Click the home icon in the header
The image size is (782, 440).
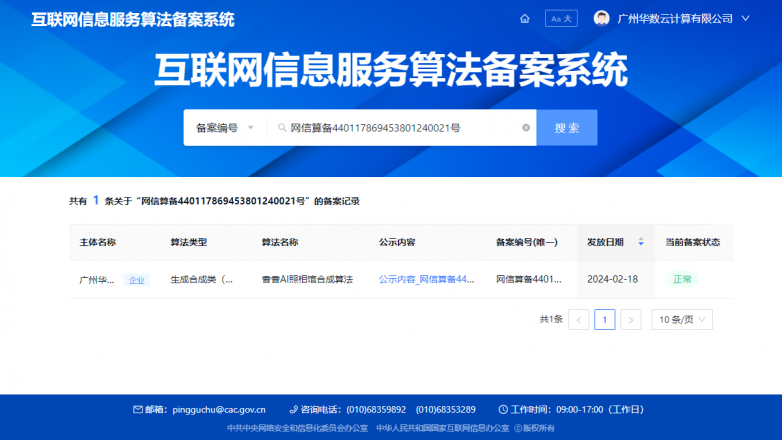(525, 19)
